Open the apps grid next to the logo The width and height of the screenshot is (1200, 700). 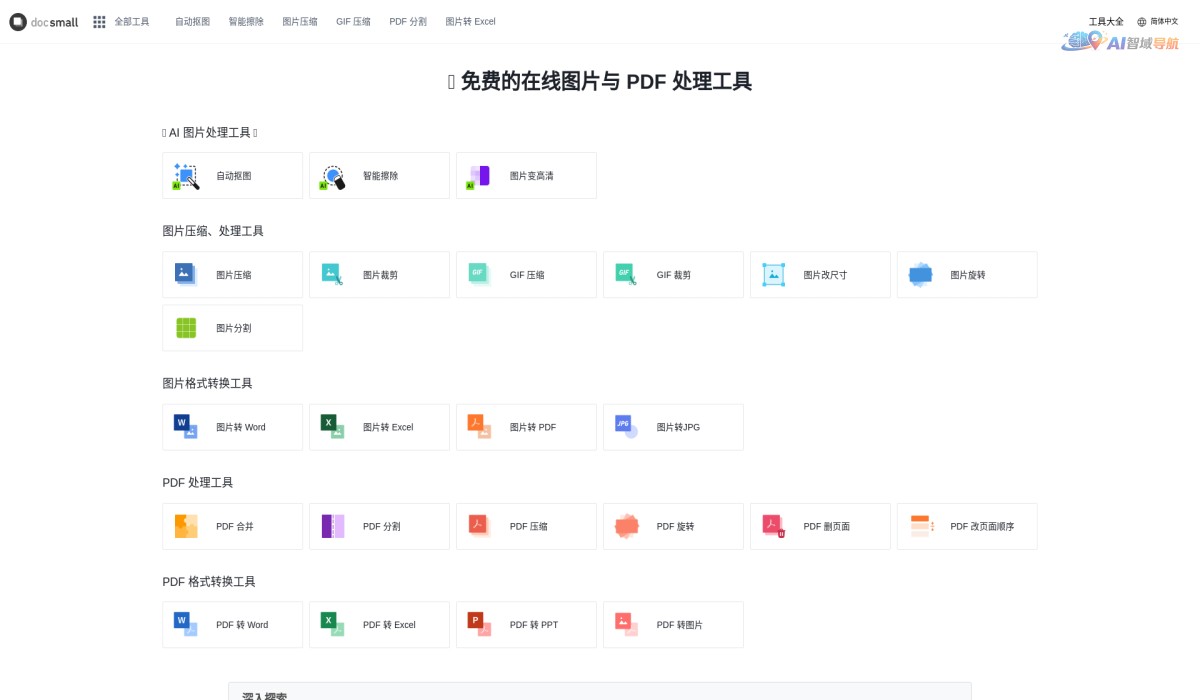pos(99,21)
